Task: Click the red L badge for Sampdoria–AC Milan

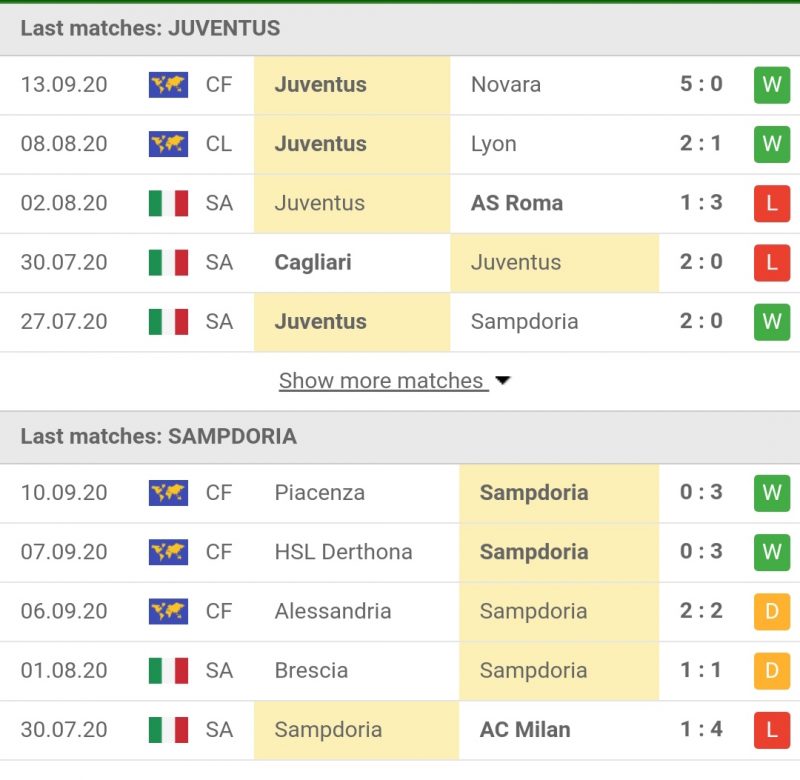Action: tap(771, 730)
